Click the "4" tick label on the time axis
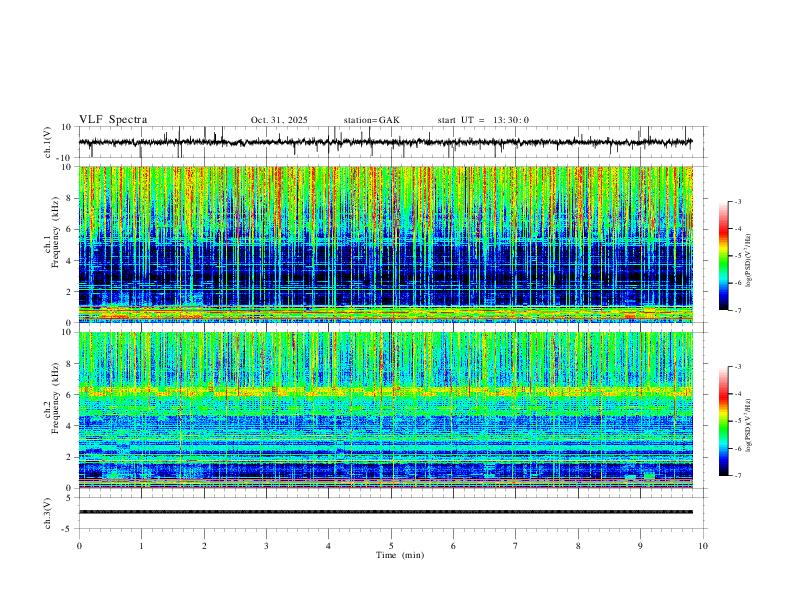The width and height of the screenshot is (792, 612). (329, 546)
